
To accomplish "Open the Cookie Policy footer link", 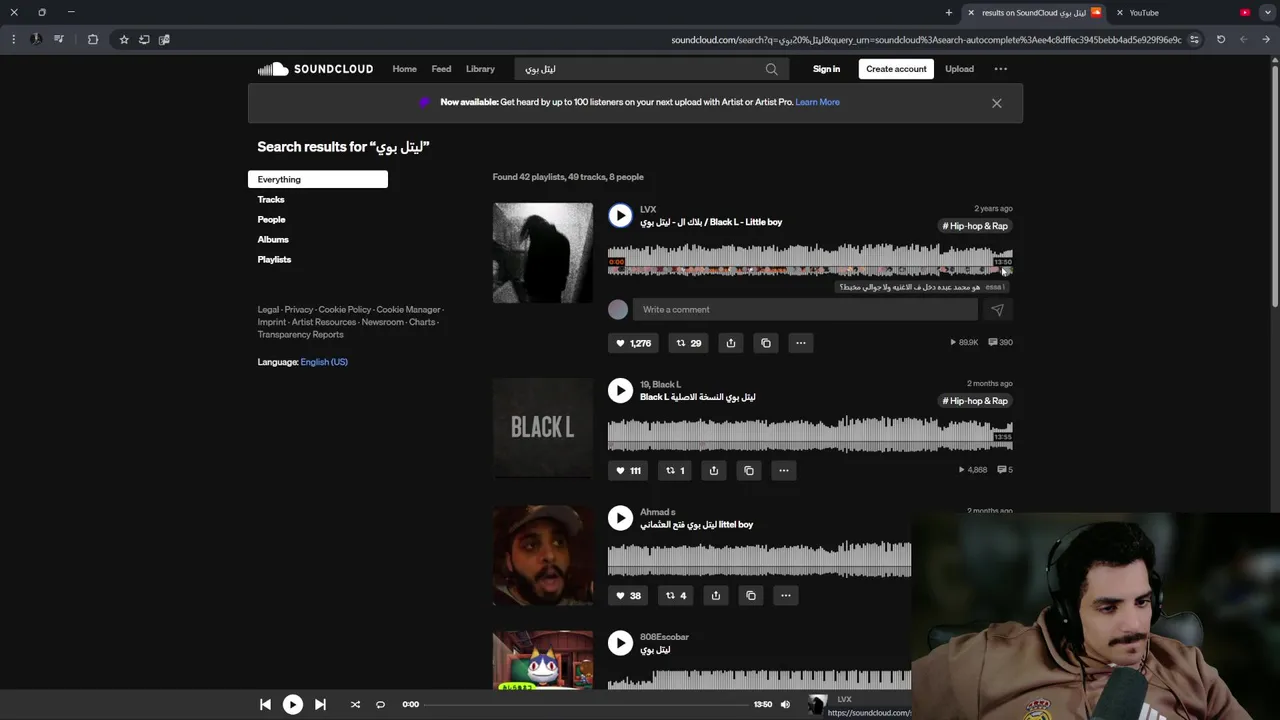I will coord(344,310).
